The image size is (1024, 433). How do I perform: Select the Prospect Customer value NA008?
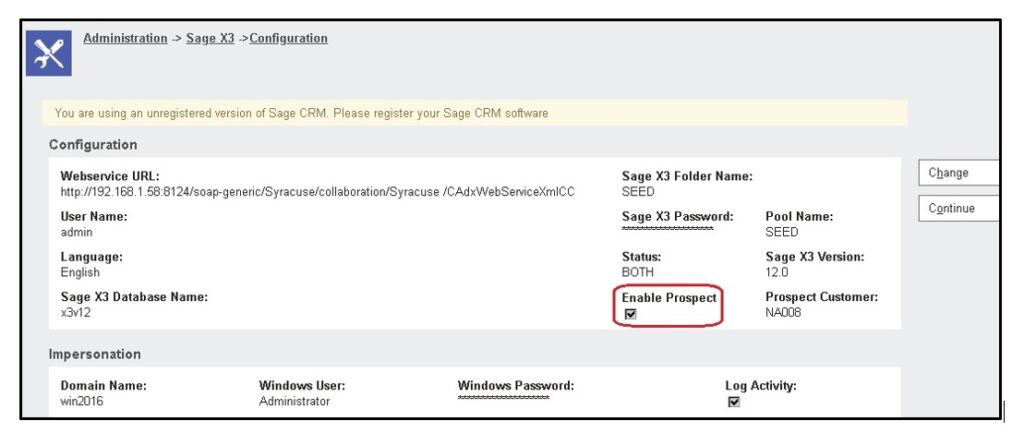(x=785, y=313)
